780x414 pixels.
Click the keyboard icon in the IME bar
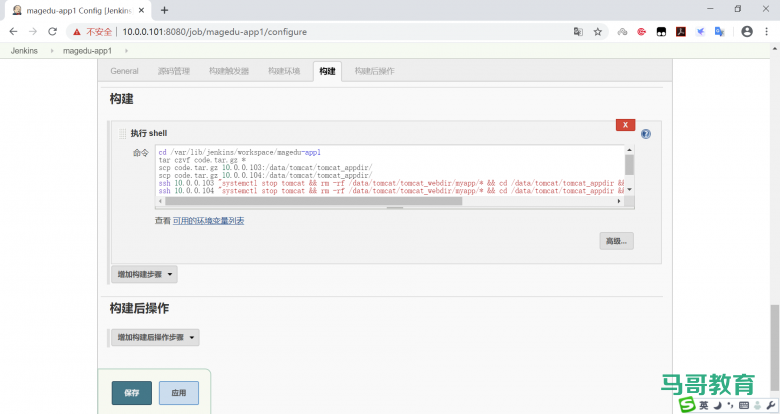(x=744, y=406)
